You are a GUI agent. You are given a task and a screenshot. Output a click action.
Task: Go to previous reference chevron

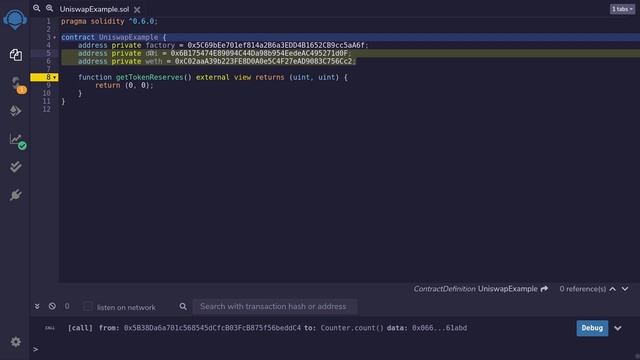coord(613,289)
